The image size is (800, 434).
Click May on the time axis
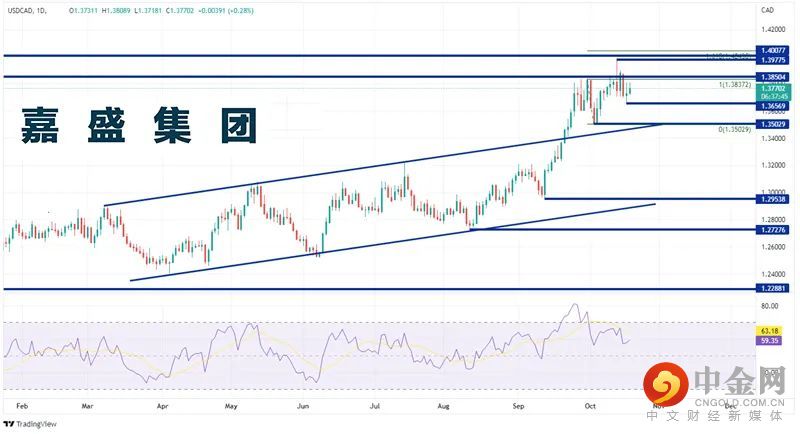[231, 406]
